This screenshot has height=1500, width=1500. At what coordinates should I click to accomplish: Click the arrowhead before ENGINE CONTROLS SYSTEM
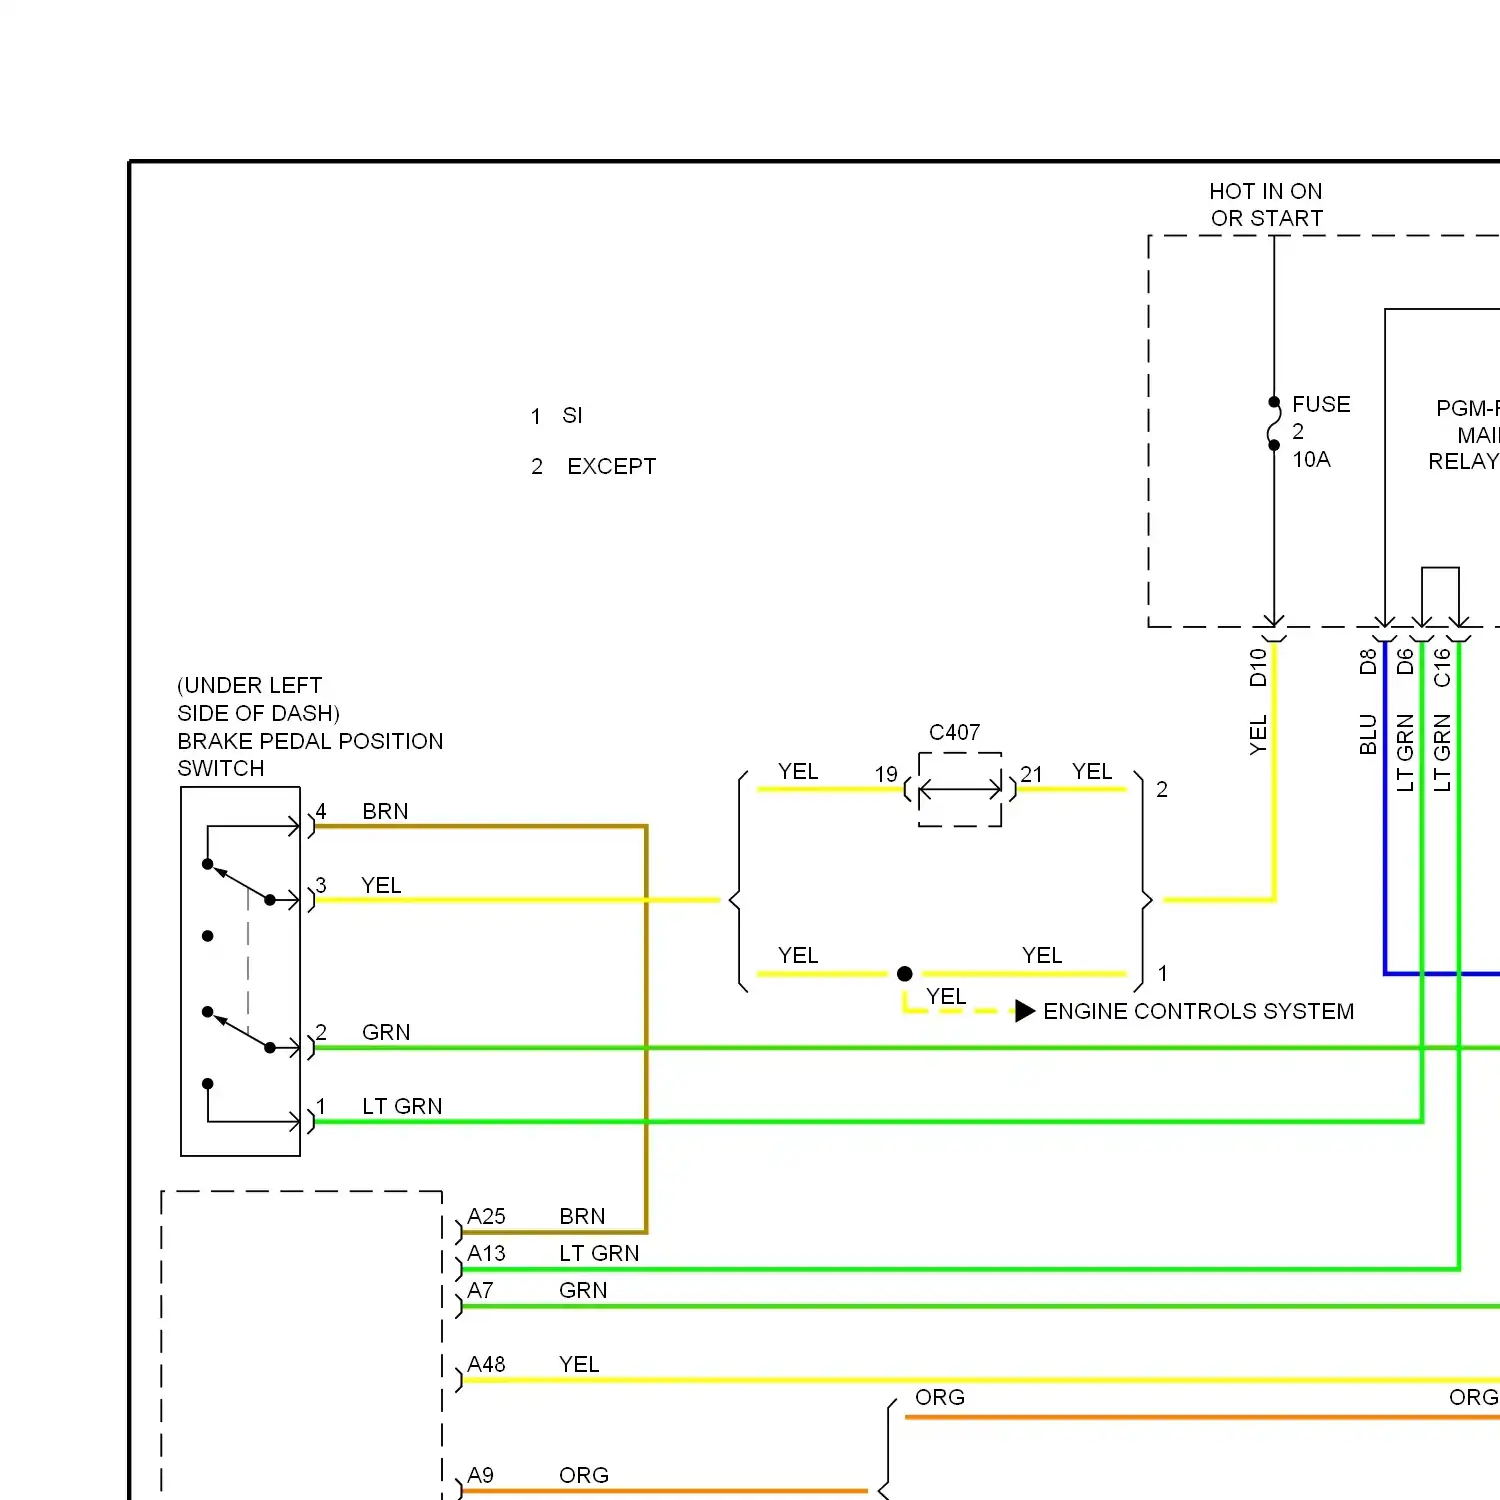[x=1025, y=1011]
